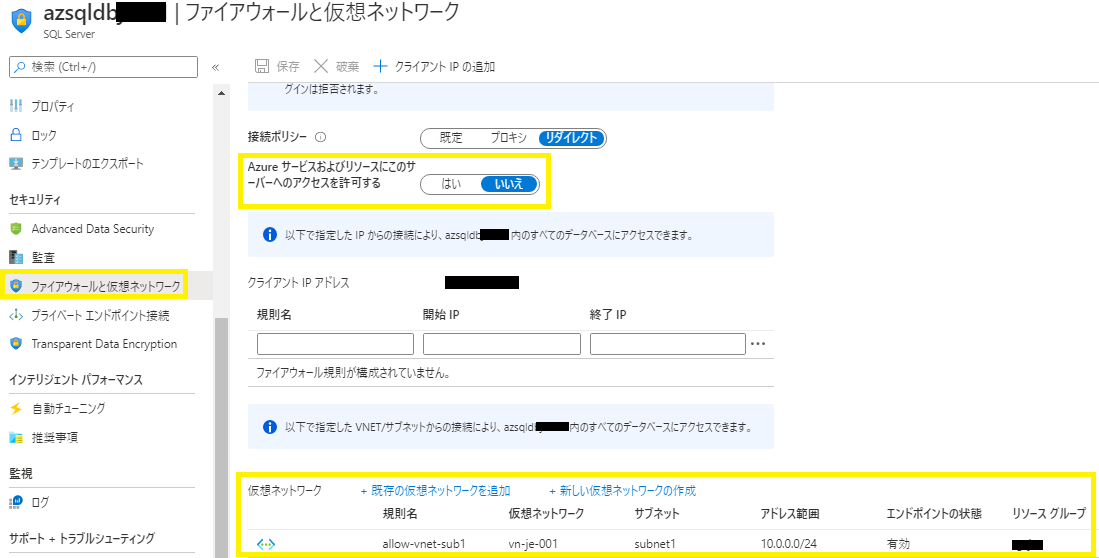Click firewall shield icon in sidebar
The image size is (1099, 558).
[x=16, y=286]
